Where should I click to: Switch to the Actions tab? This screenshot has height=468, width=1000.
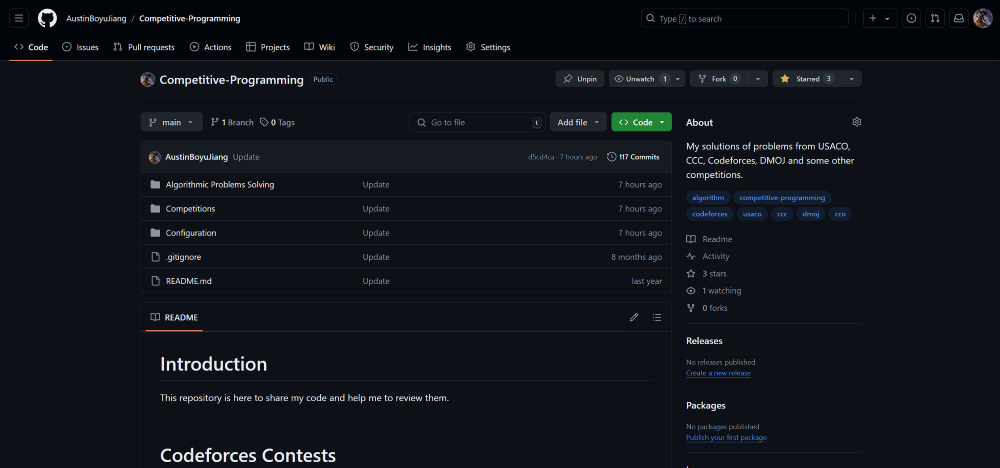210,47
